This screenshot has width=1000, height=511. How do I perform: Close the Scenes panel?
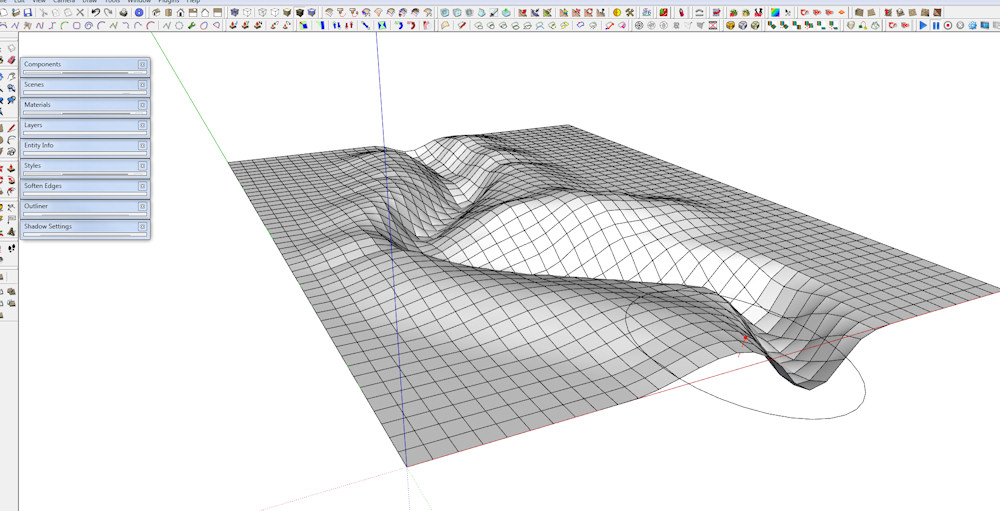point(142,84)
